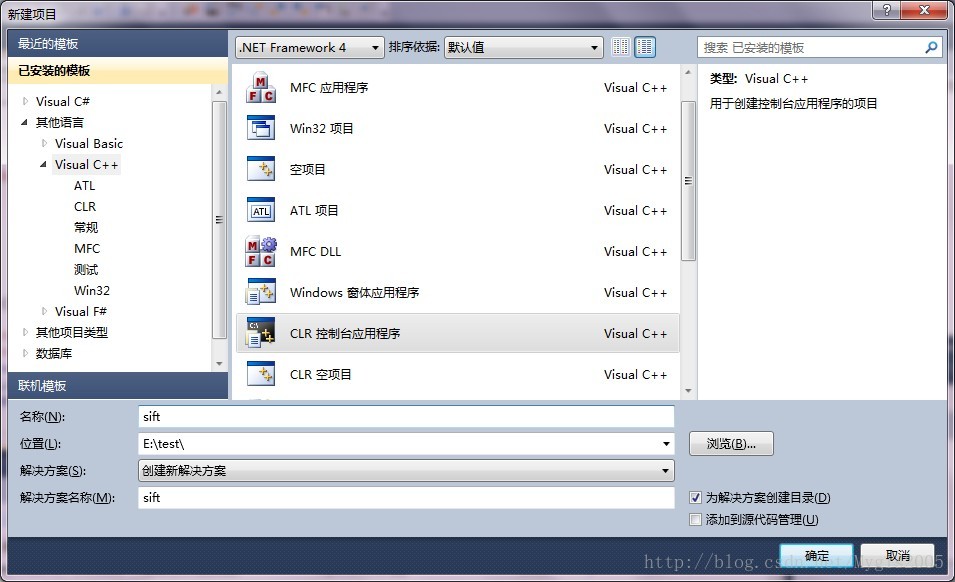This screenshot has width=955, height=582.
Task: Click the Win32 项目 template icon
Action: [261, 129]
